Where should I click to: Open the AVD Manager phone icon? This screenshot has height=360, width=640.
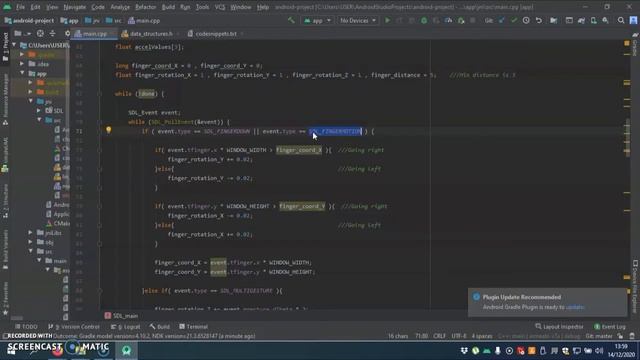[593, 20]
